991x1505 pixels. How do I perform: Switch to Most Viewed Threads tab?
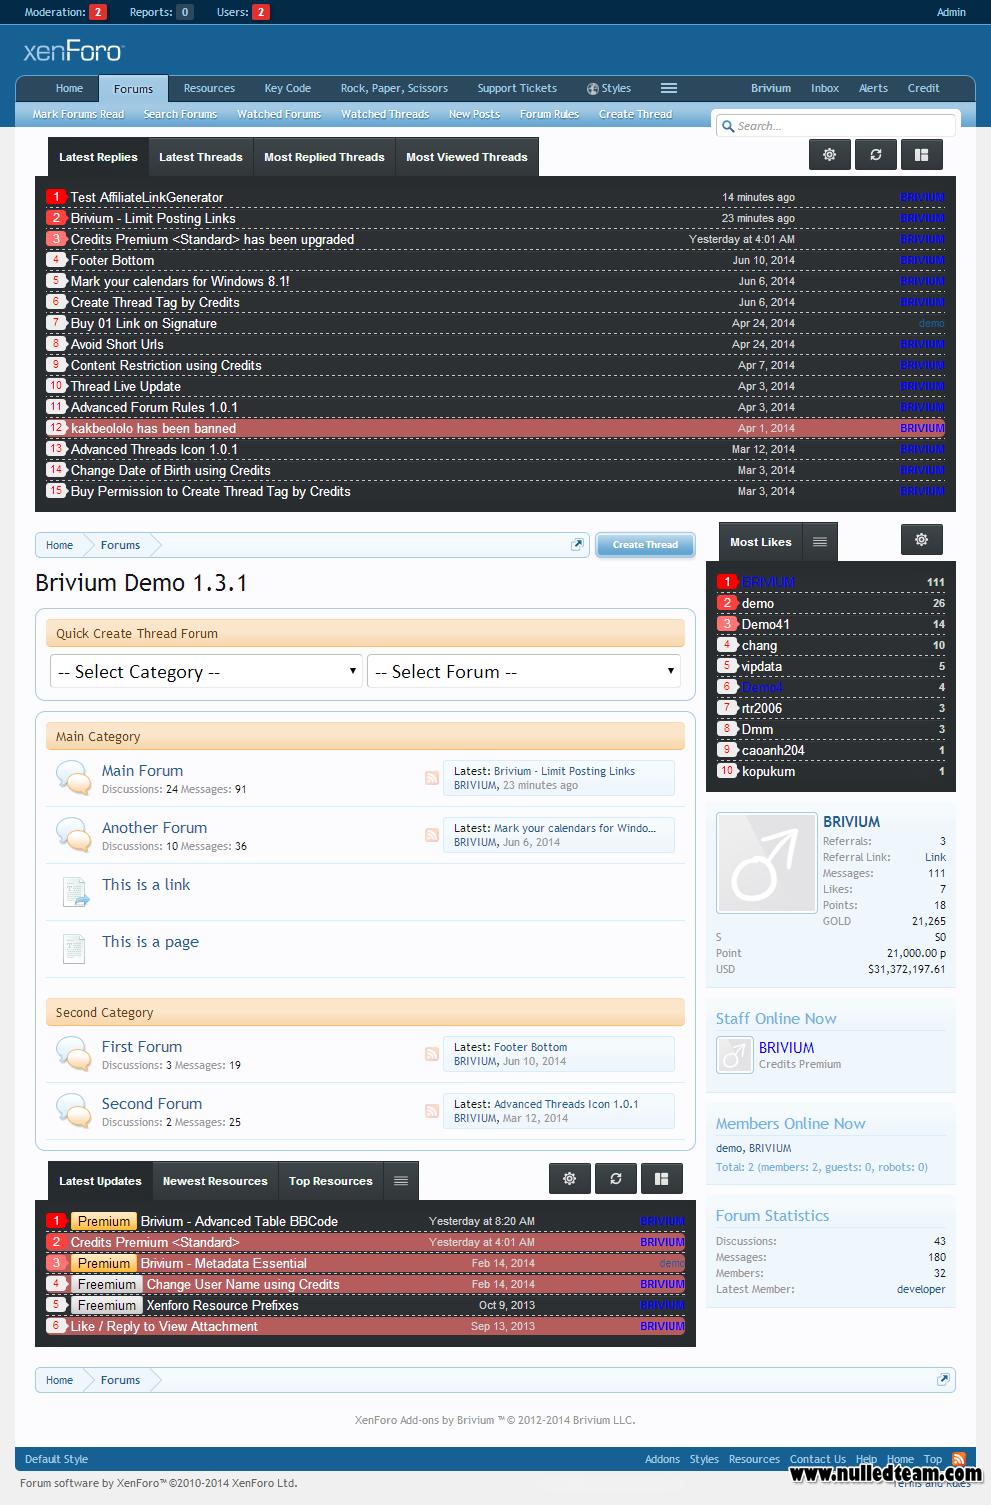tap(467, 157)
